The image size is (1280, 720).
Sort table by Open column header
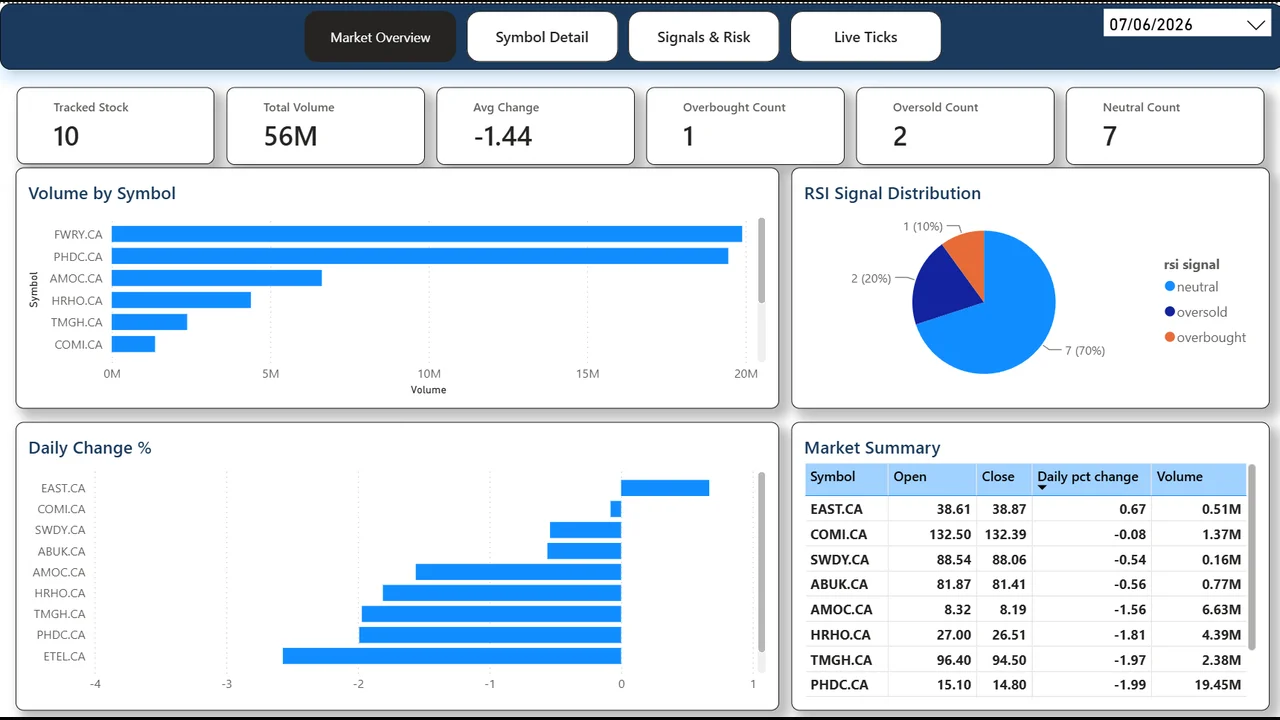(x=933, y=479)
